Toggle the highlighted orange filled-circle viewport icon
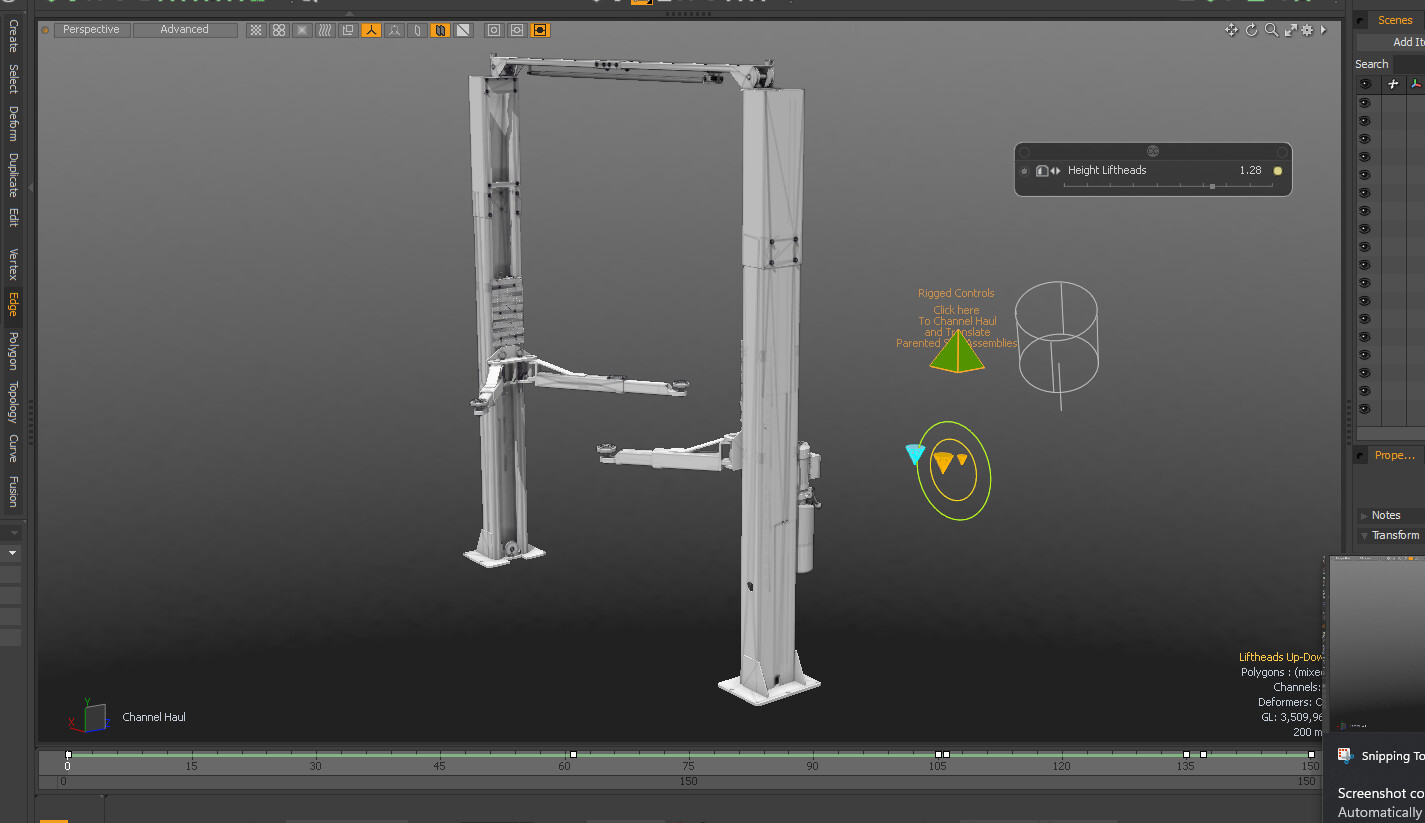 [x=540, y=30]
